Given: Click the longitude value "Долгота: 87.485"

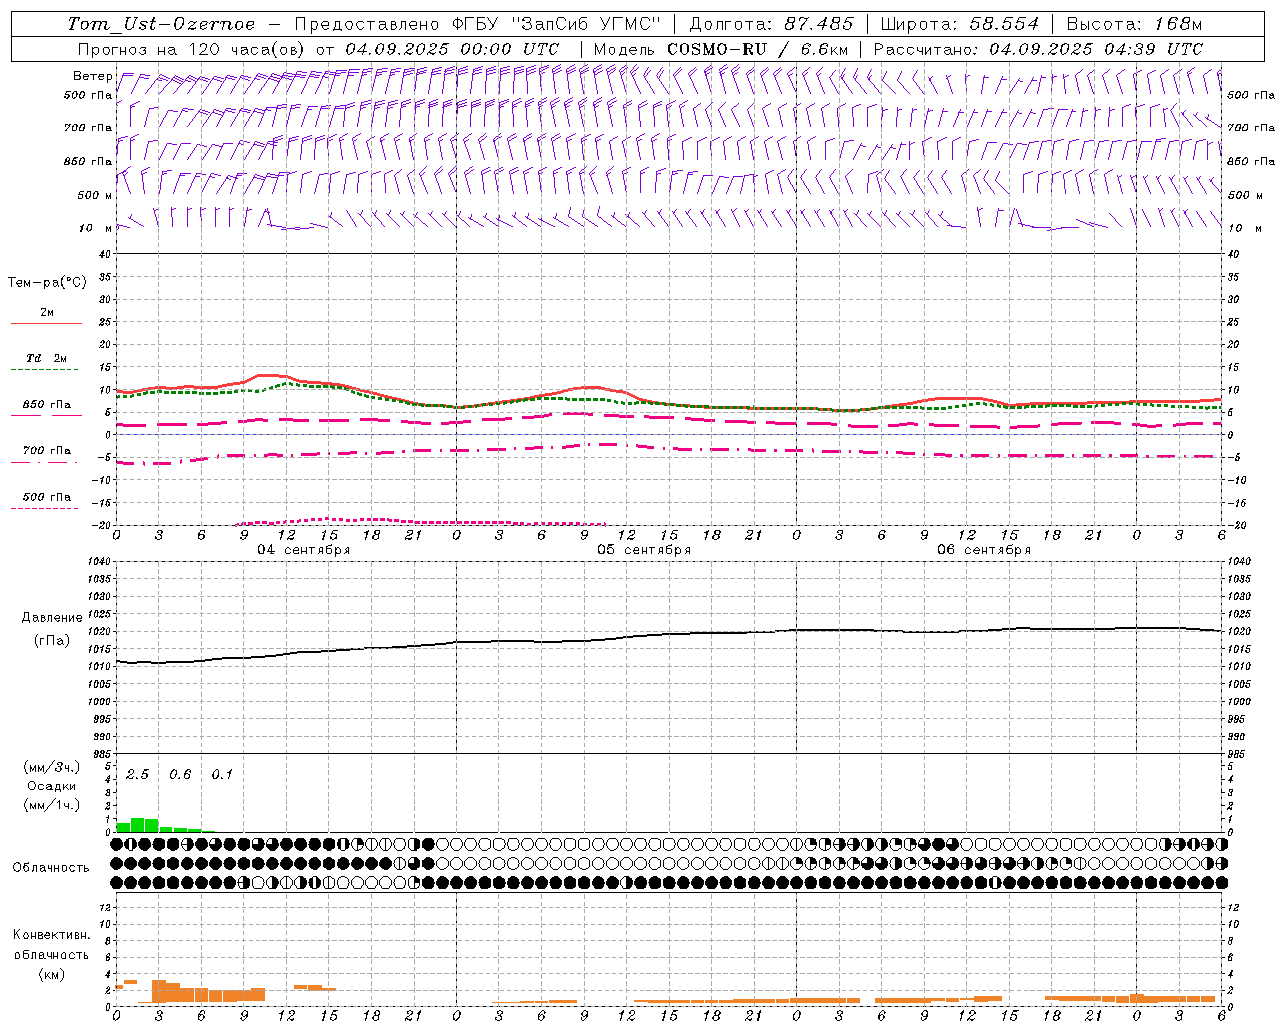Looking at the screenshot, I should tap(772, 24).
